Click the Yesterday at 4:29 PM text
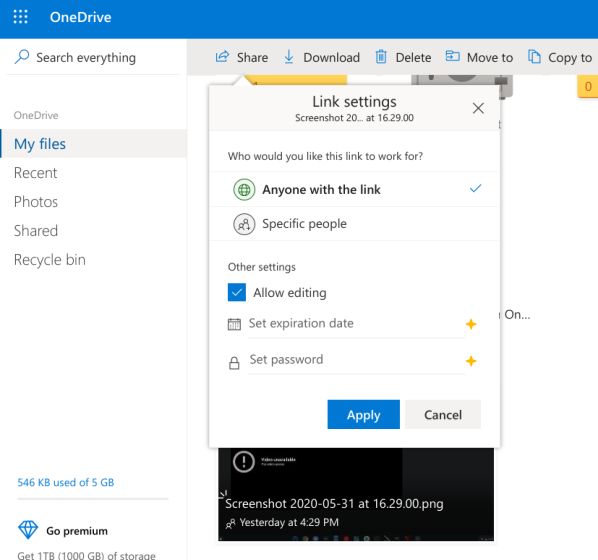The image size is (598, 560). (289, 522)
